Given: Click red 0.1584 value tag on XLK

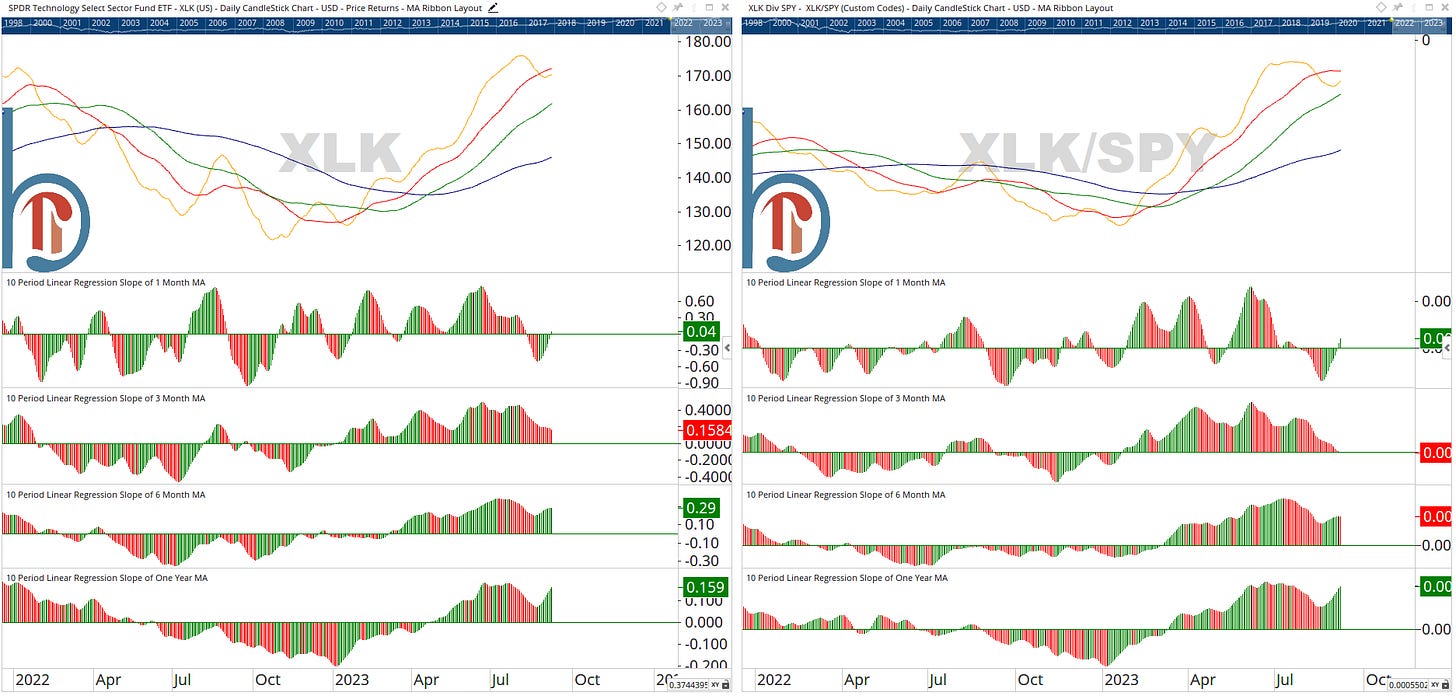Looking at the screenshot, I should click(x=706, y=430).
